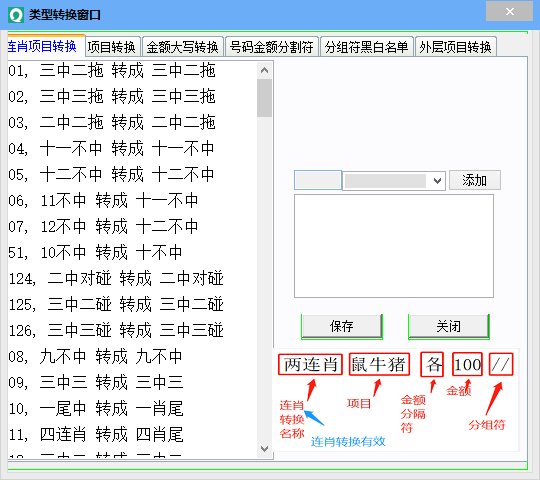The image size is (540, 480).
Task: Open the 金额大写转换 tab
Action: tap(183, 47)
